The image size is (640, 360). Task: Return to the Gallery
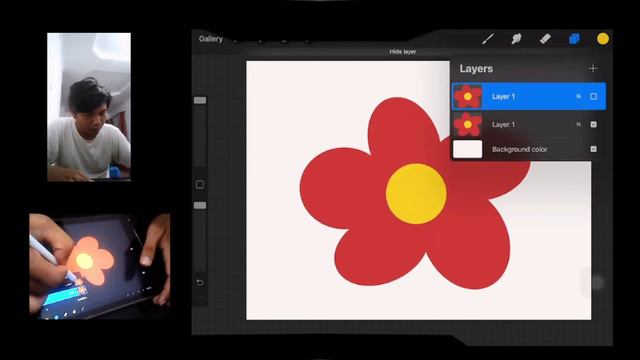211,39
